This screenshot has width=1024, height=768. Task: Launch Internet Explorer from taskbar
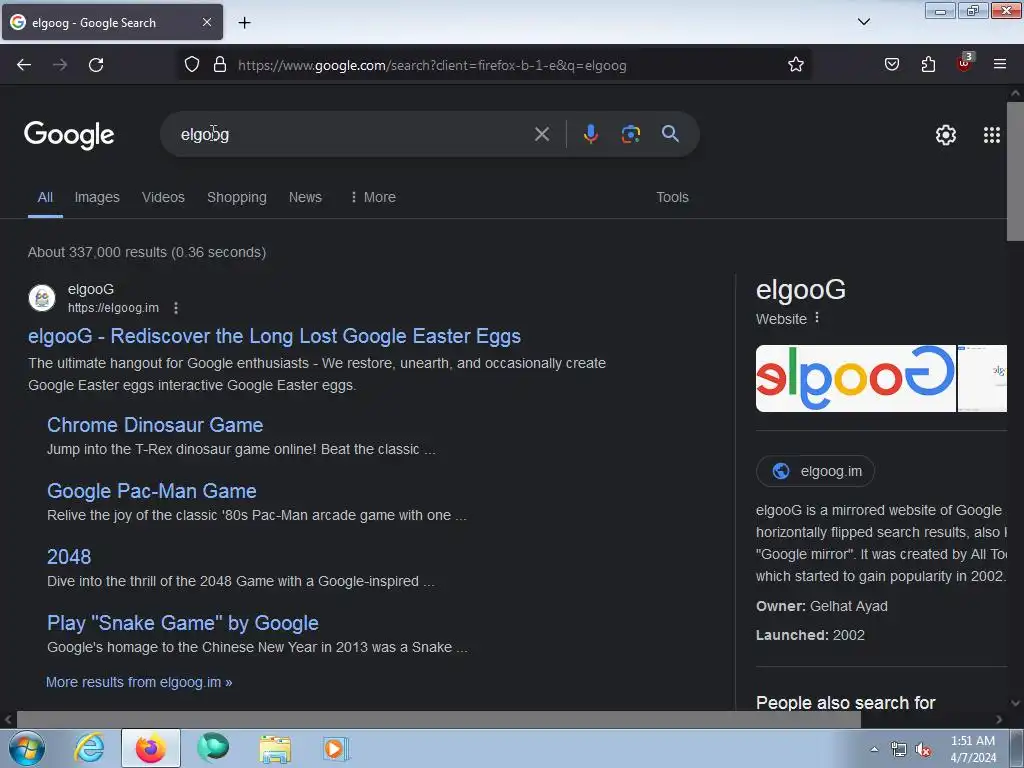pyautogui.click(x=89, y=748)
